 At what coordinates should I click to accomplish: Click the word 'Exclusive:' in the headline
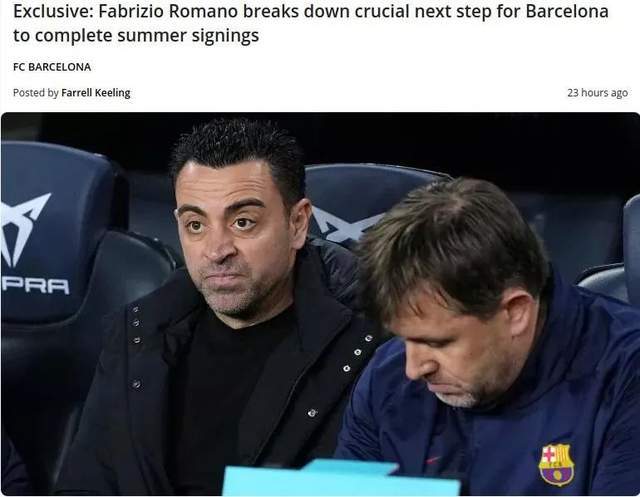pos(53,12)
